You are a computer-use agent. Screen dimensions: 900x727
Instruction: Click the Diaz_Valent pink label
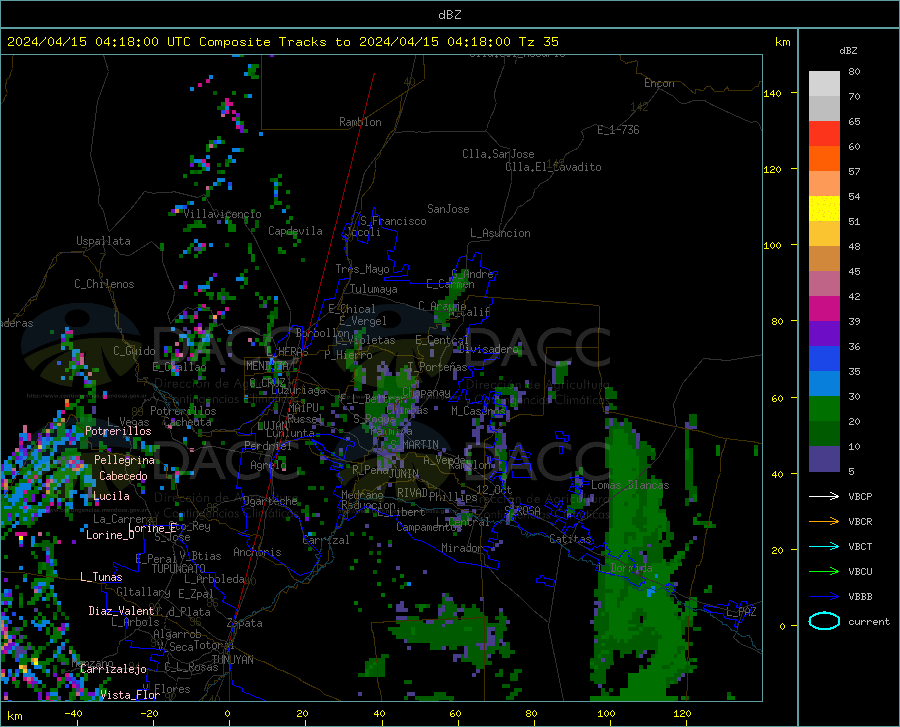[121, 611]
